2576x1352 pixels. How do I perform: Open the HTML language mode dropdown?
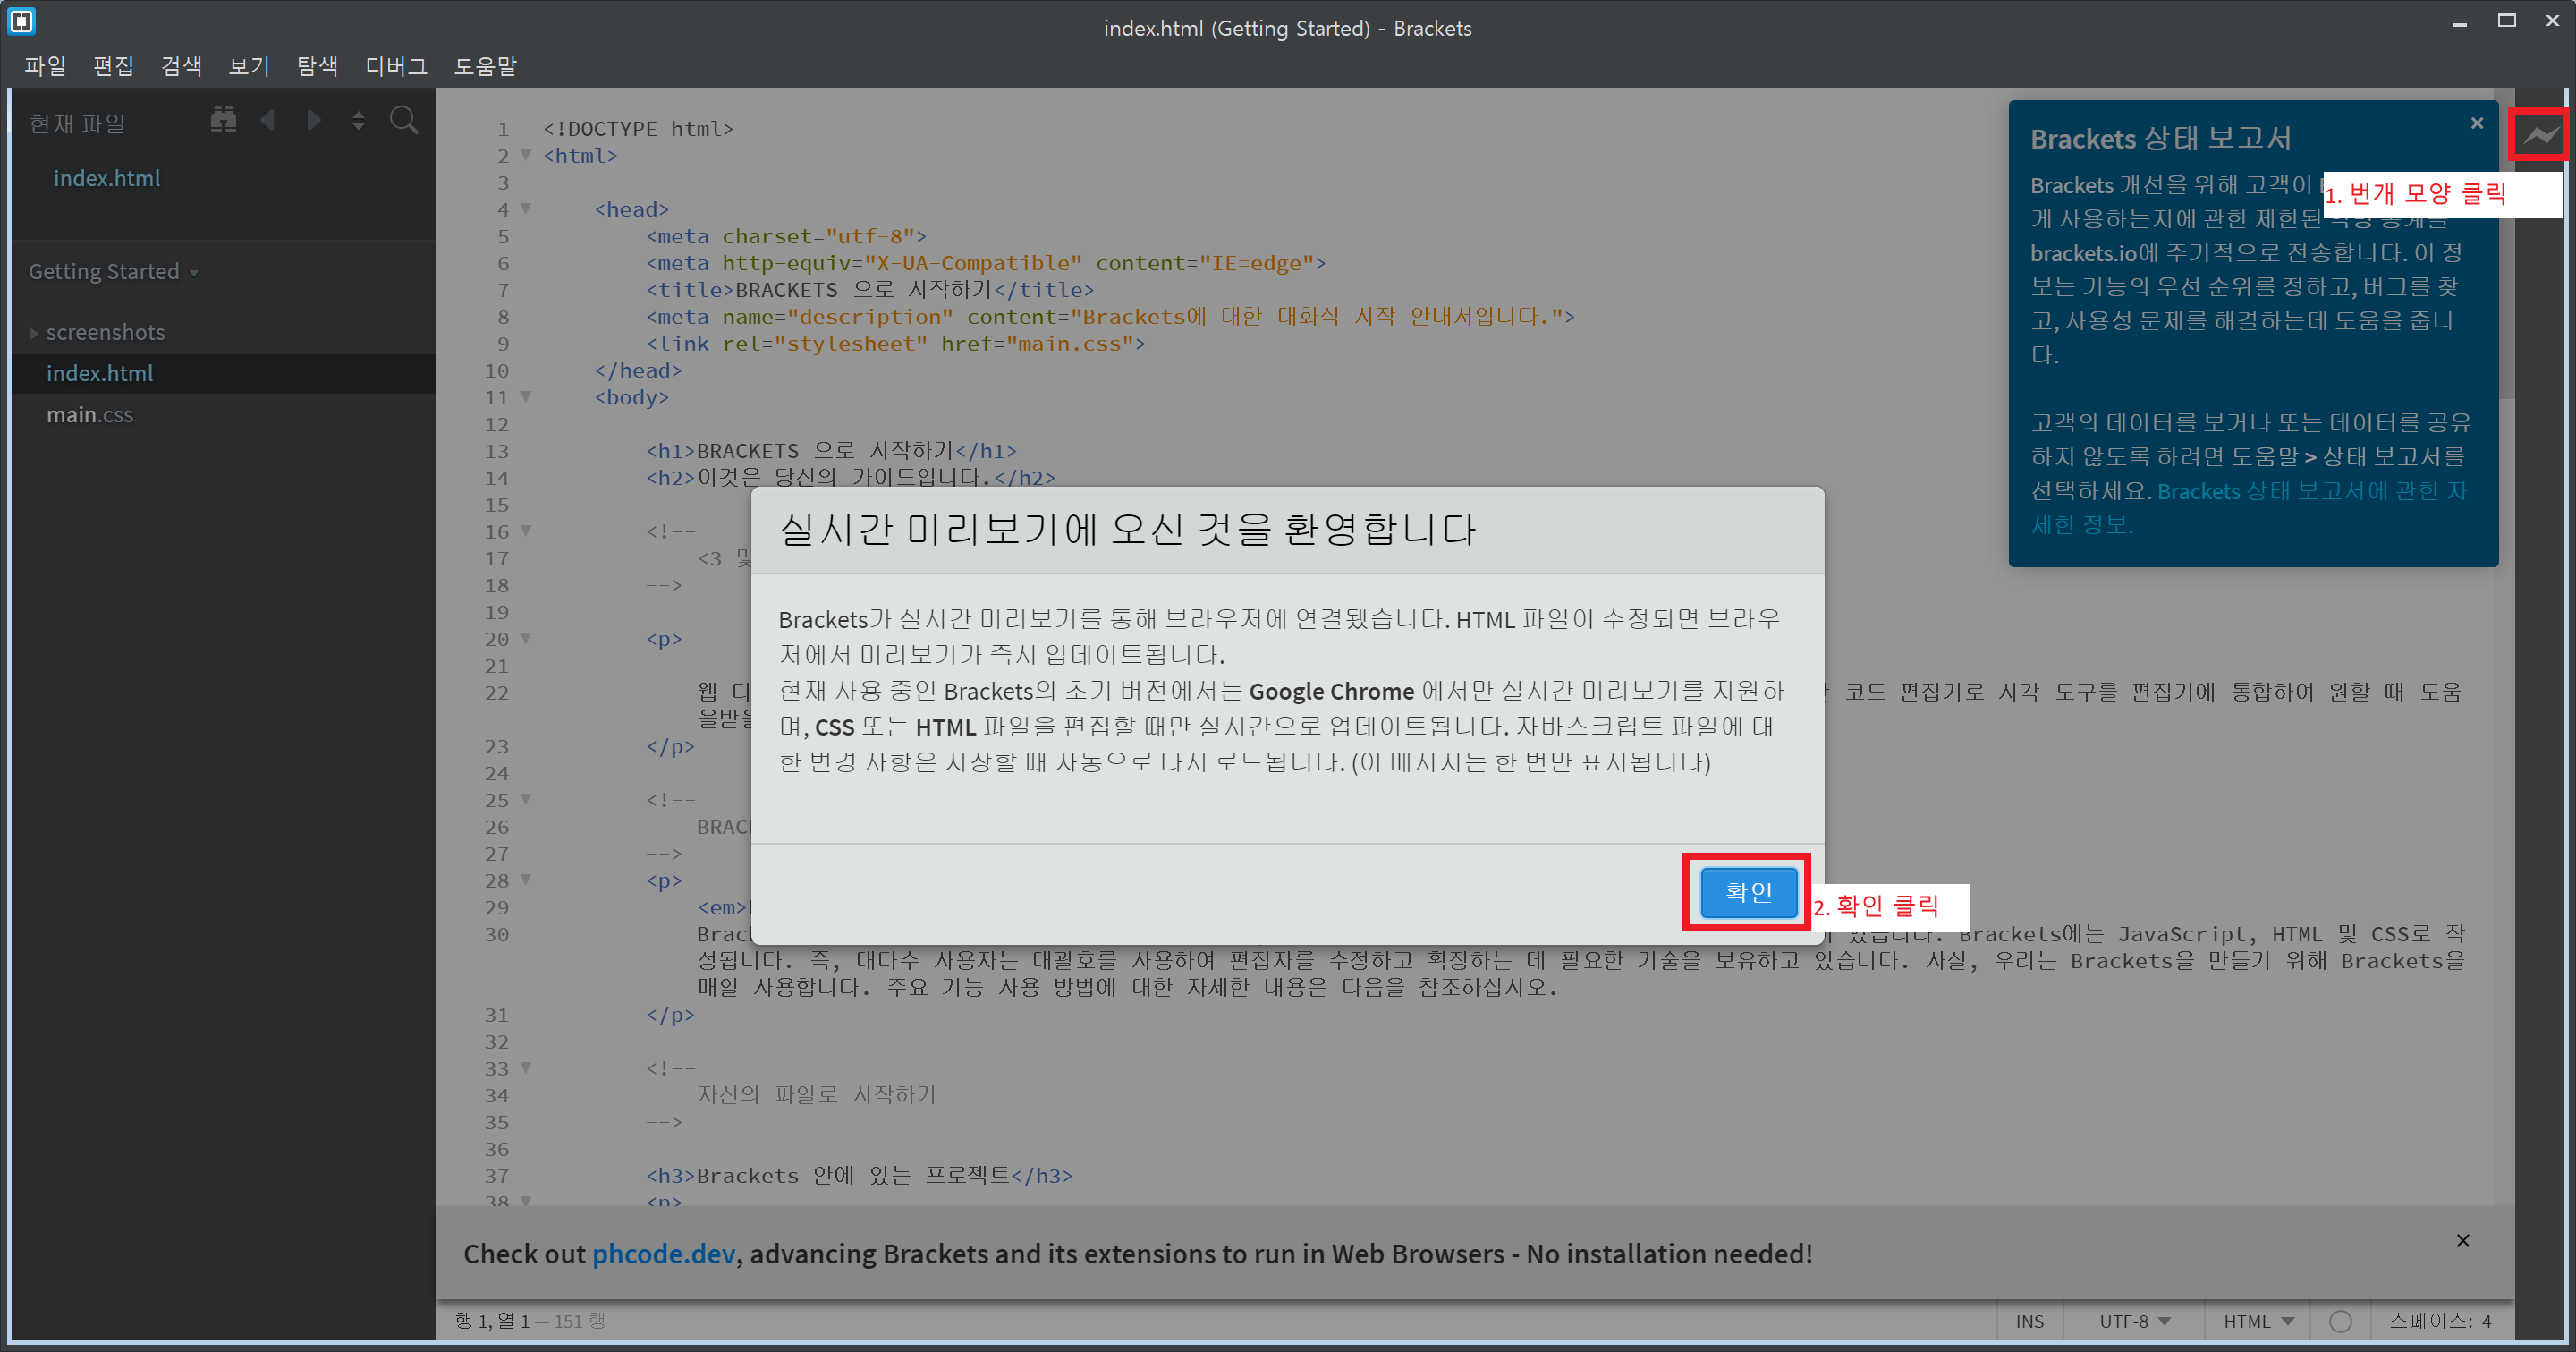coord(2257,1321)
